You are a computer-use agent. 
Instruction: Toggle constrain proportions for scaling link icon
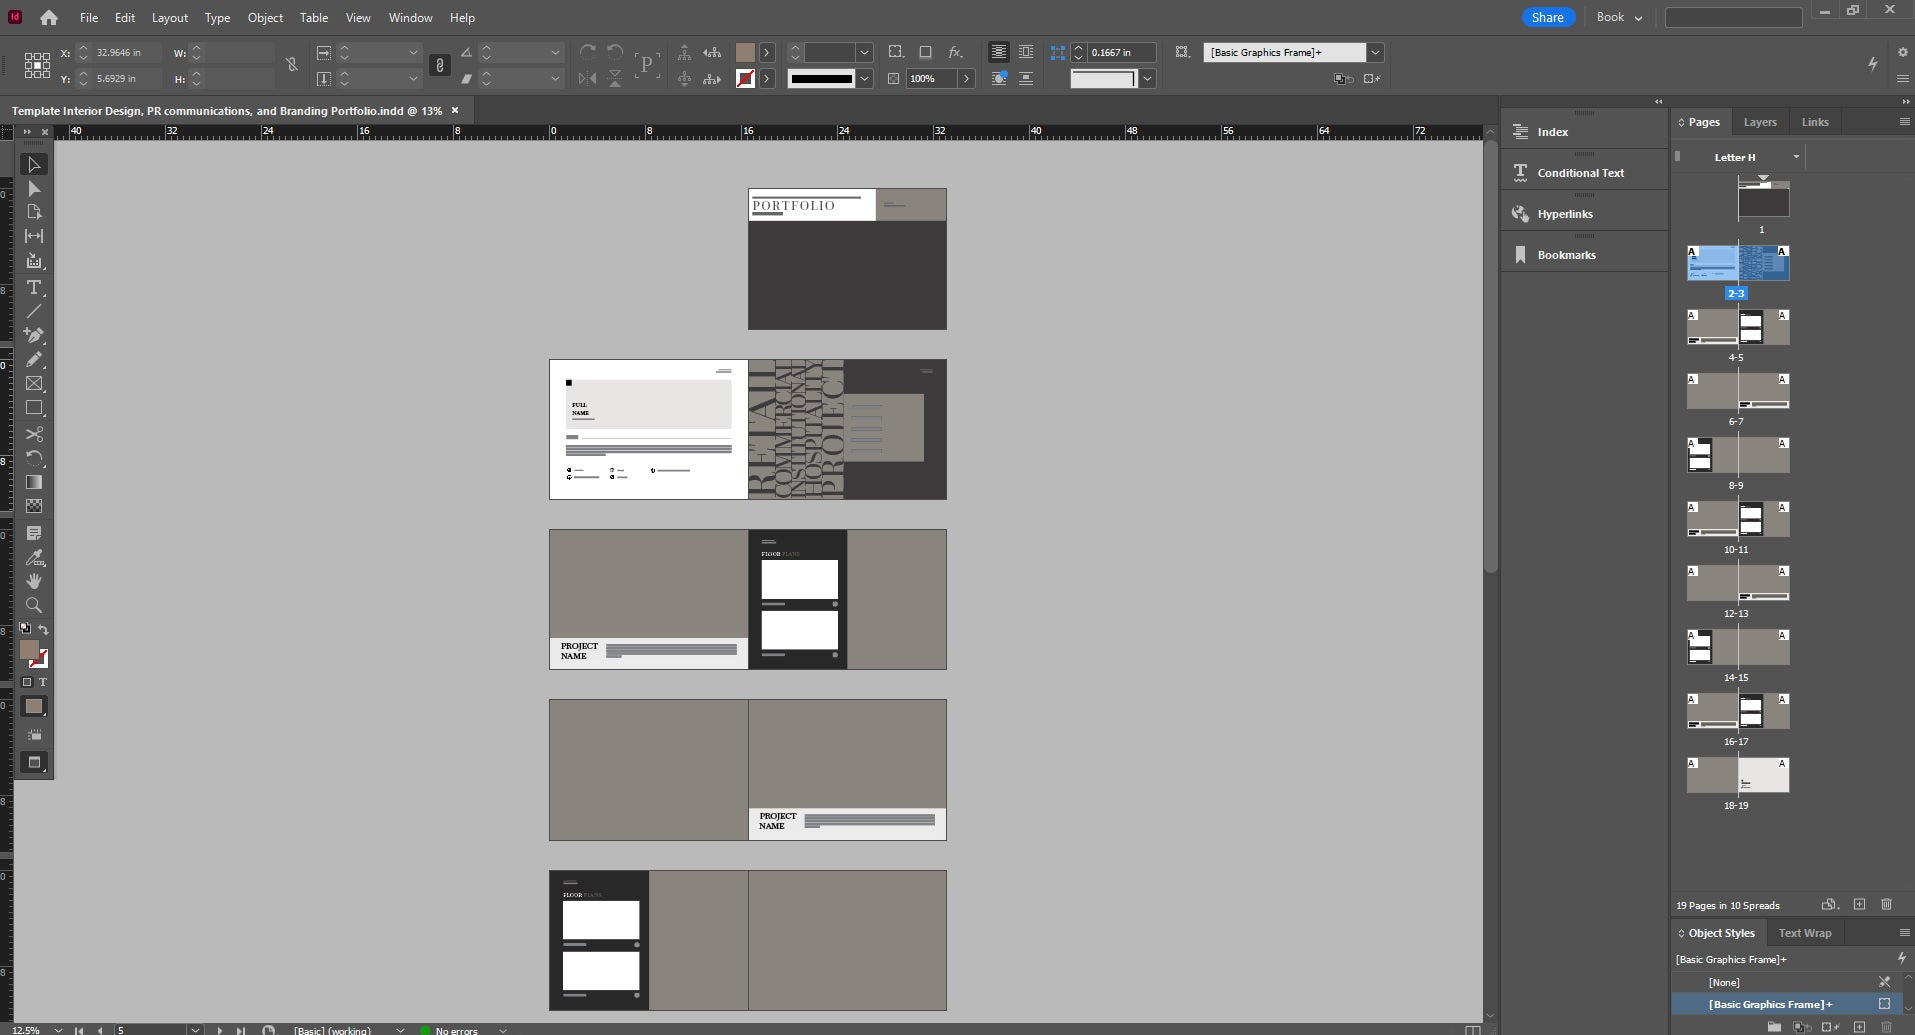(439, 65)
